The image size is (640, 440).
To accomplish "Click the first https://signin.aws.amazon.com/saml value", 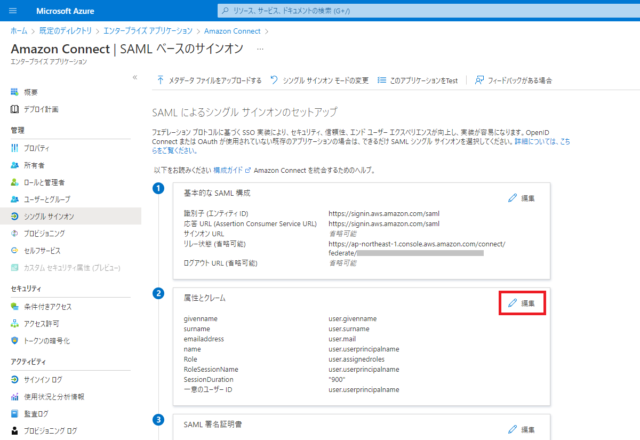I will [384, 213].
